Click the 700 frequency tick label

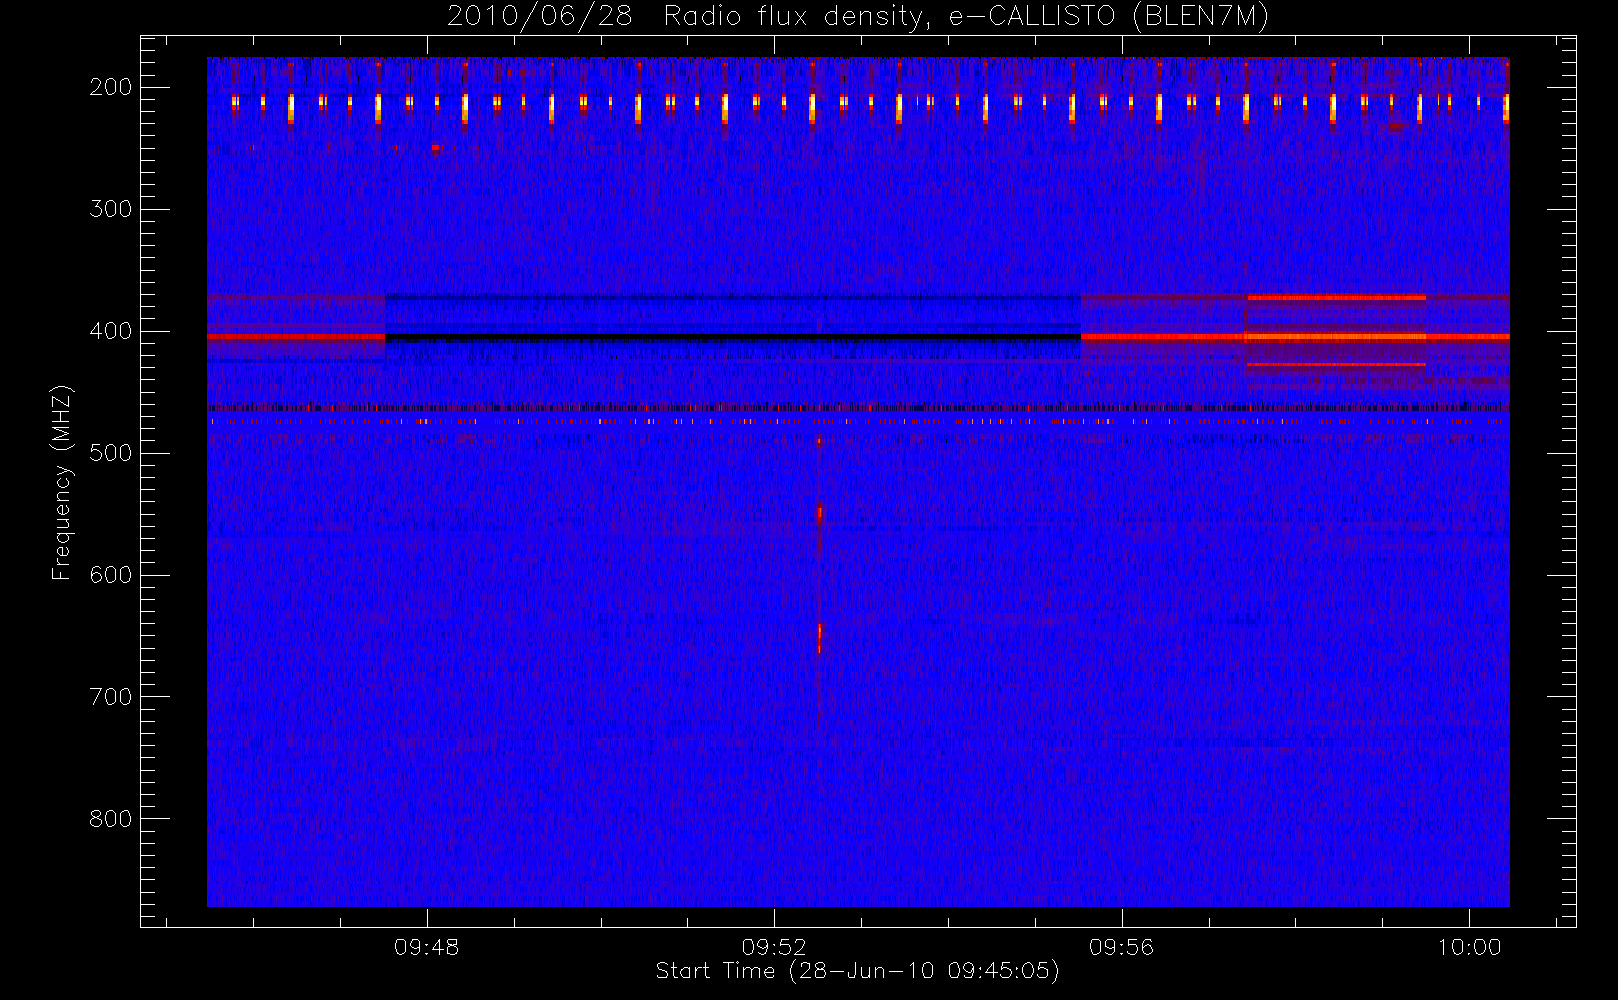click(x=111, y=697)
